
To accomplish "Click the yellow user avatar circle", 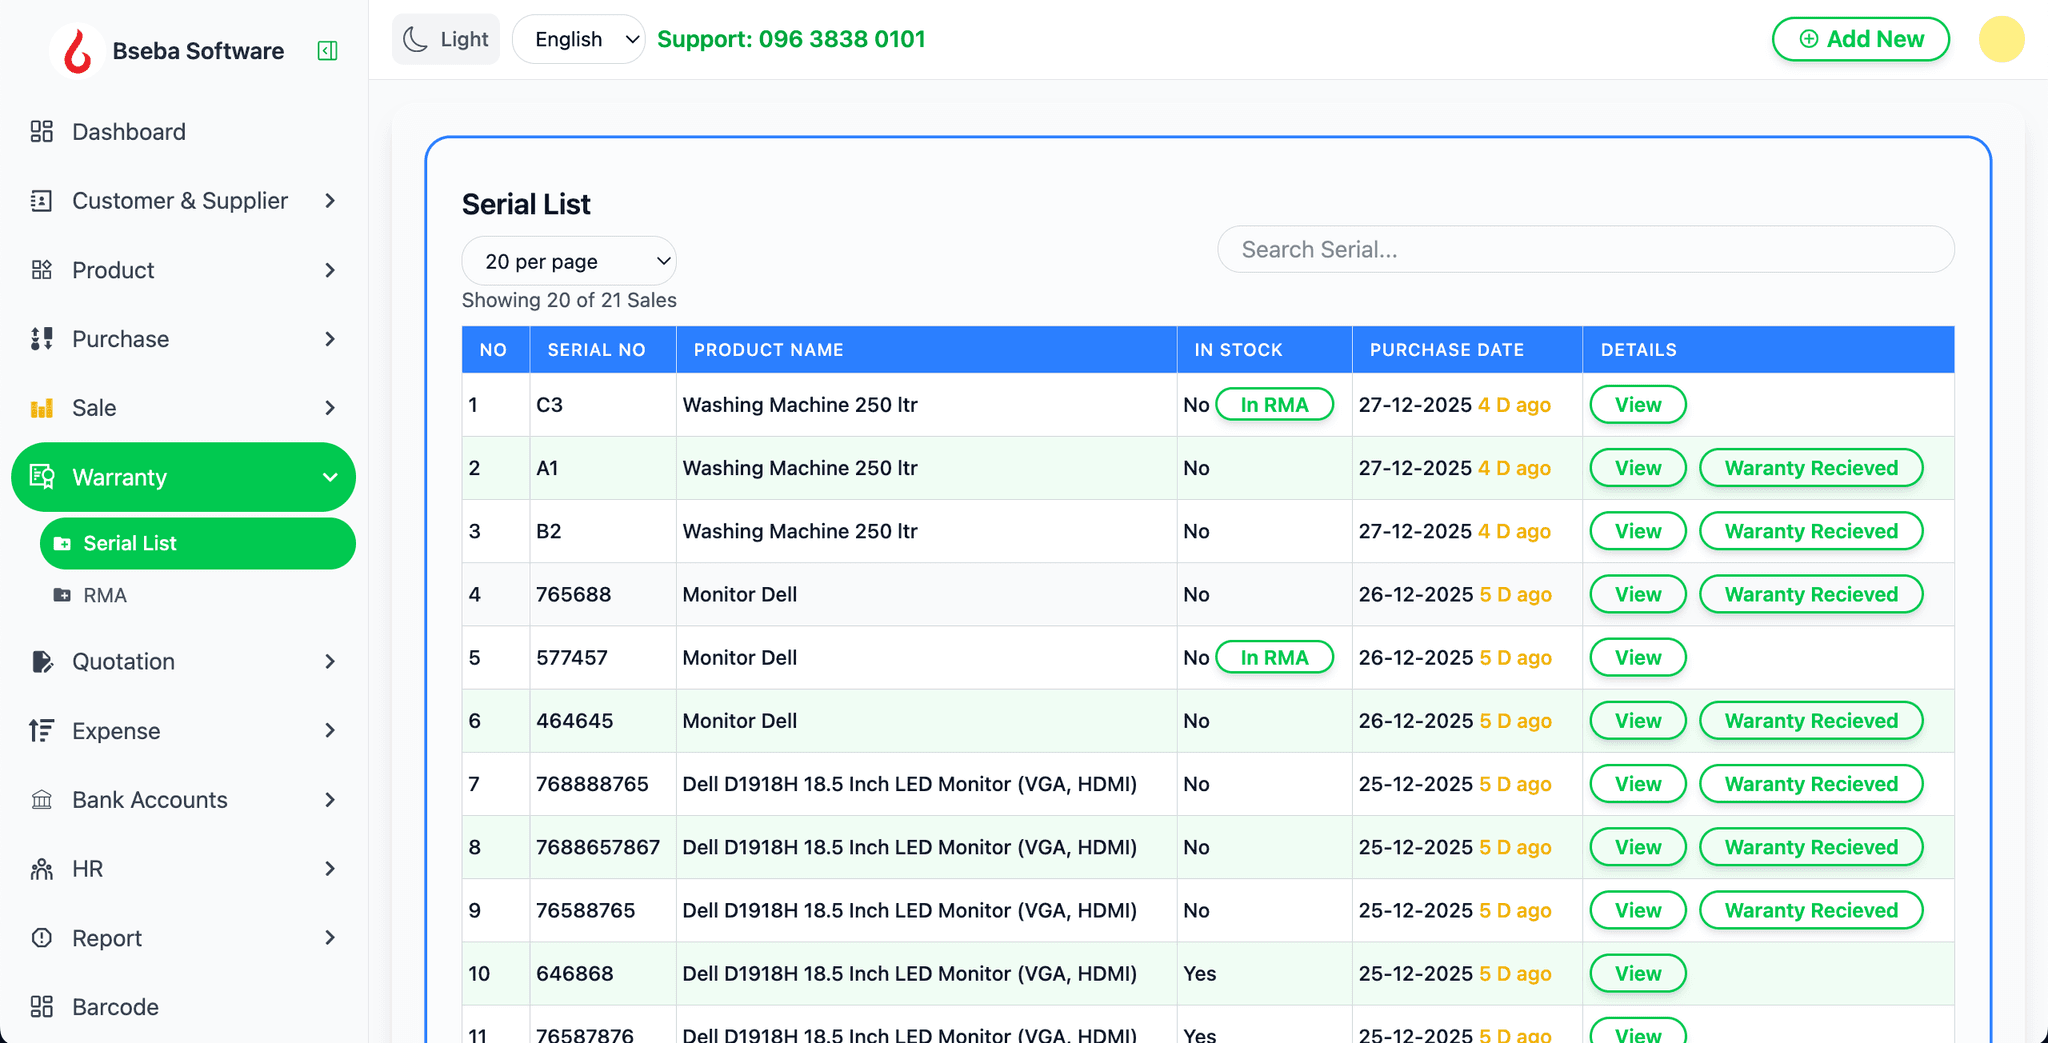I will point(2001,40).
